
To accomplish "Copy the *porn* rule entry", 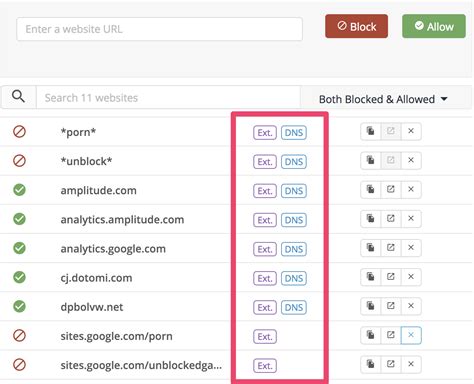I will pos(371,131).
